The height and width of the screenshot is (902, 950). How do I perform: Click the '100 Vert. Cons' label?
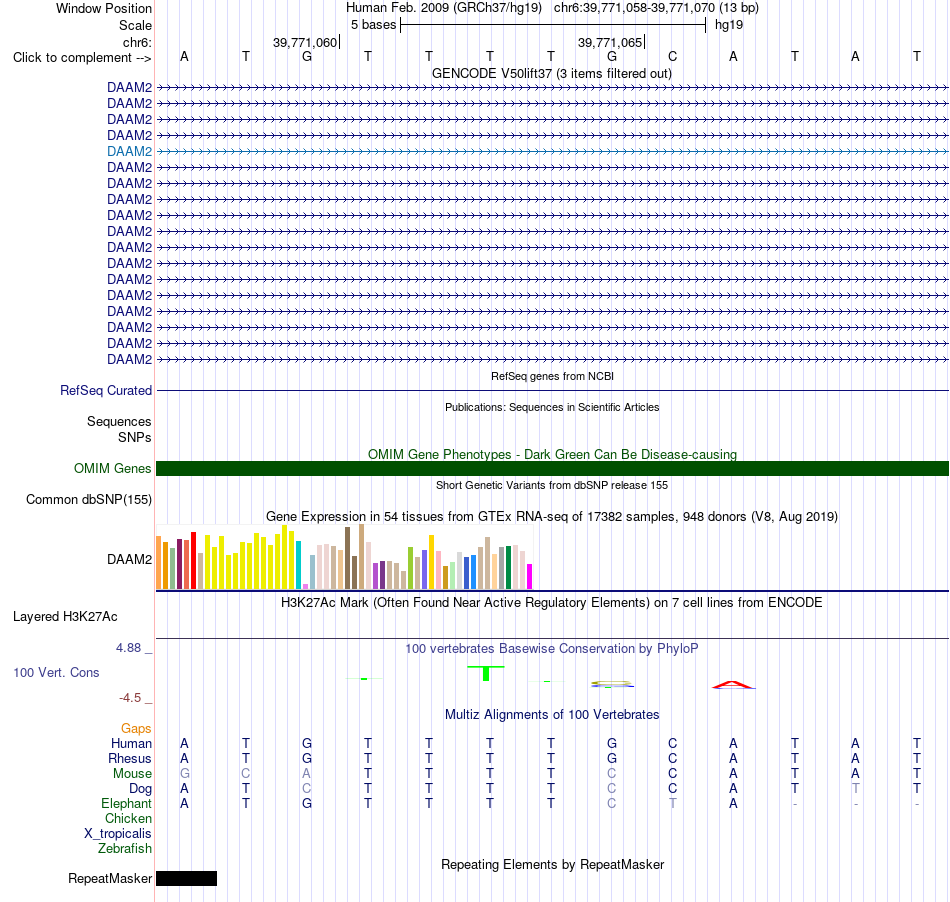click(56, 672)
